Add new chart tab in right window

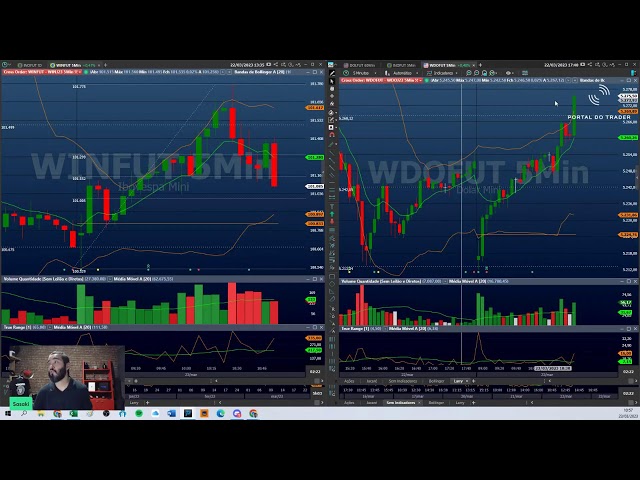(480, 65)
